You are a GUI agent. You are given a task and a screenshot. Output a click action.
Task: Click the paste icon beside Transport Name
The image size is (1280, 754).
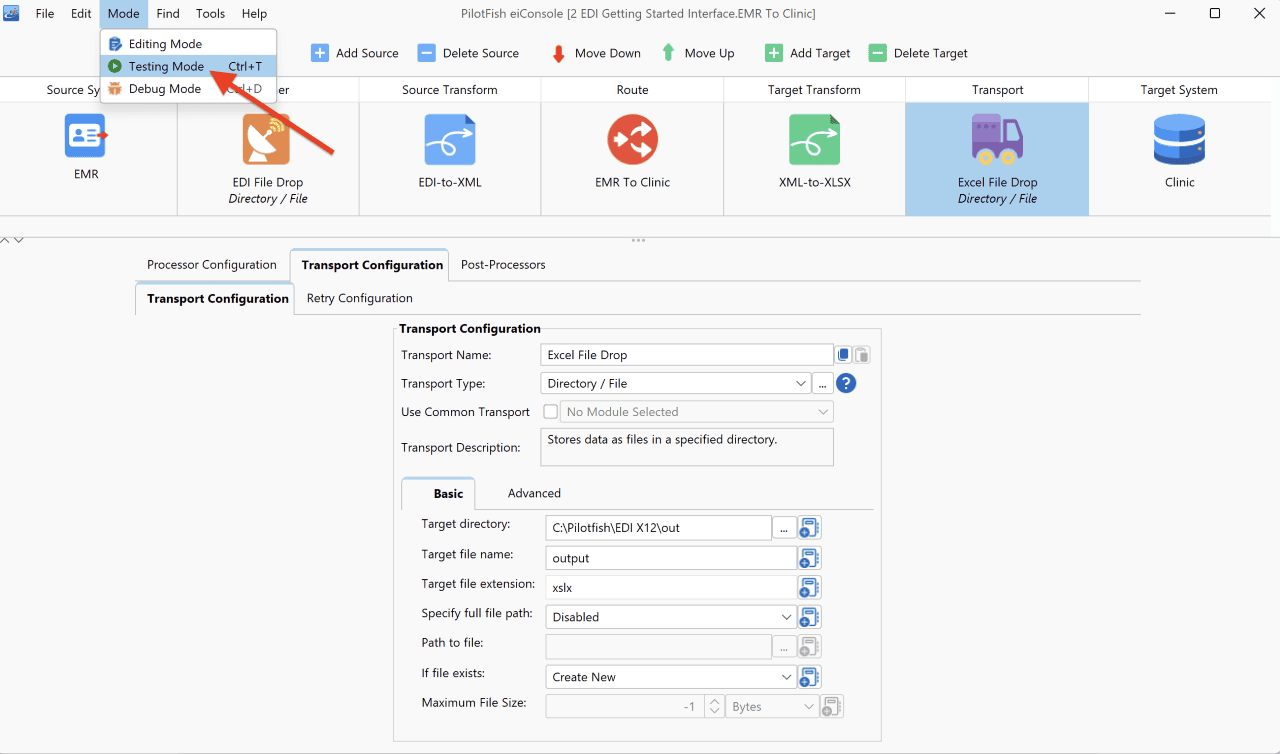coord(862,355)
